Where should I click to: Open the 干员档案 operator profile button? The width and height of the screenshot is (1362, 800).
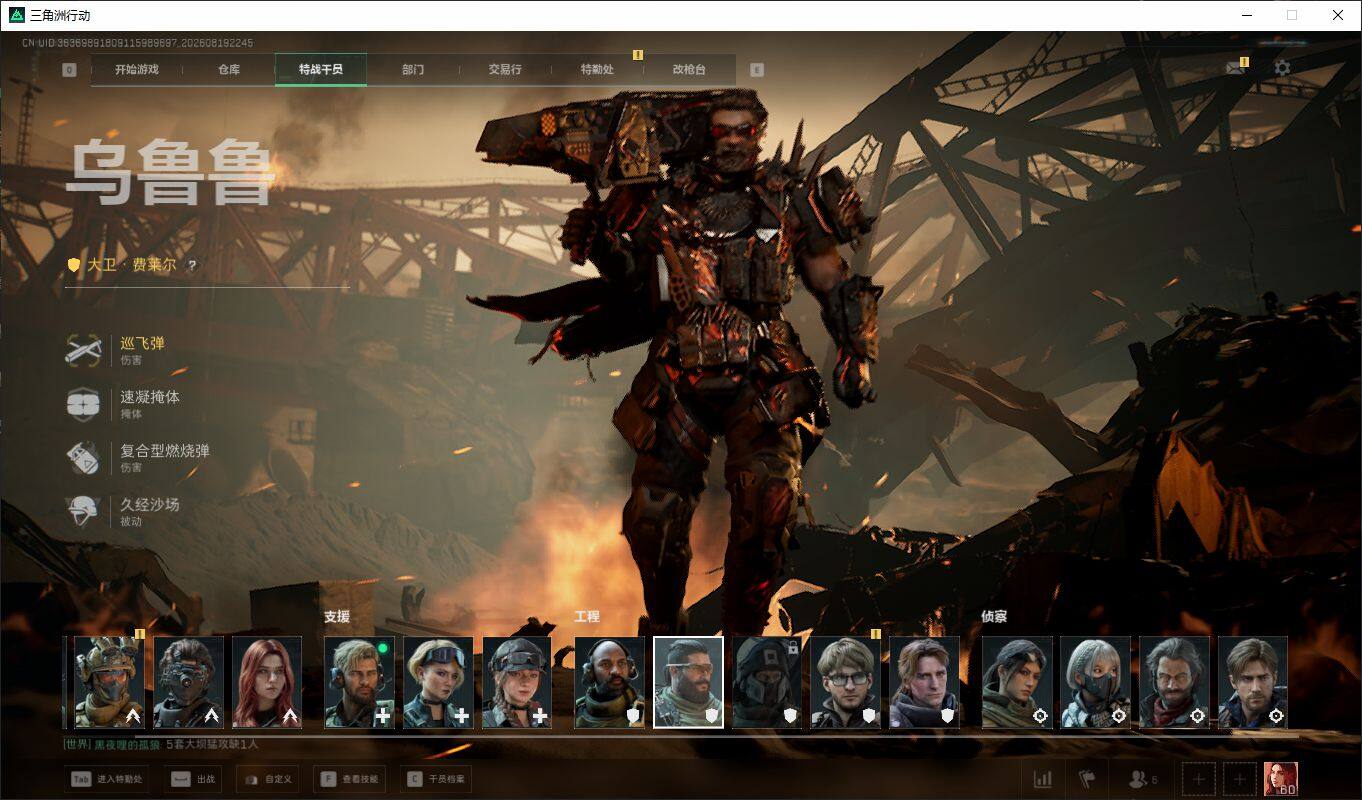tap(437, 779)
